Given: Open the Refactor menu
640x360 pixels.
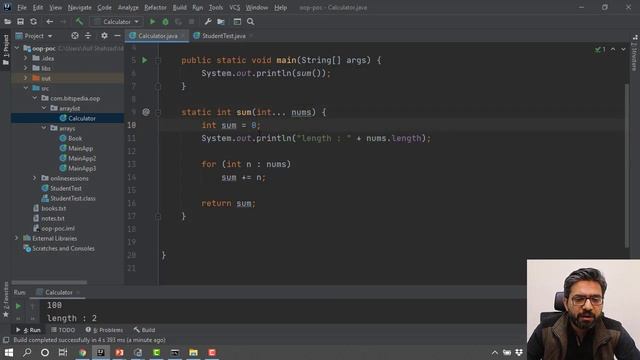Looking at the screenshot, I should click(x=155, y=7).
